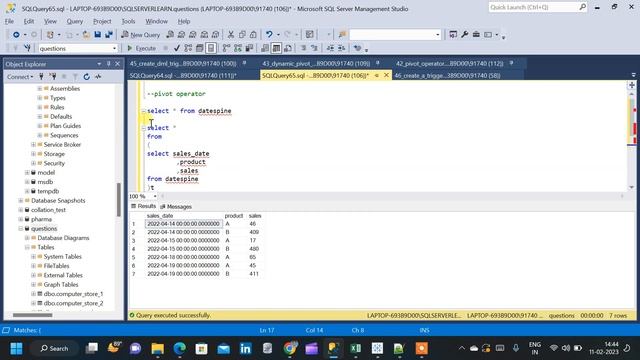
Task: Click the Paste icon in the toolbar
Action: click(253, 35)
